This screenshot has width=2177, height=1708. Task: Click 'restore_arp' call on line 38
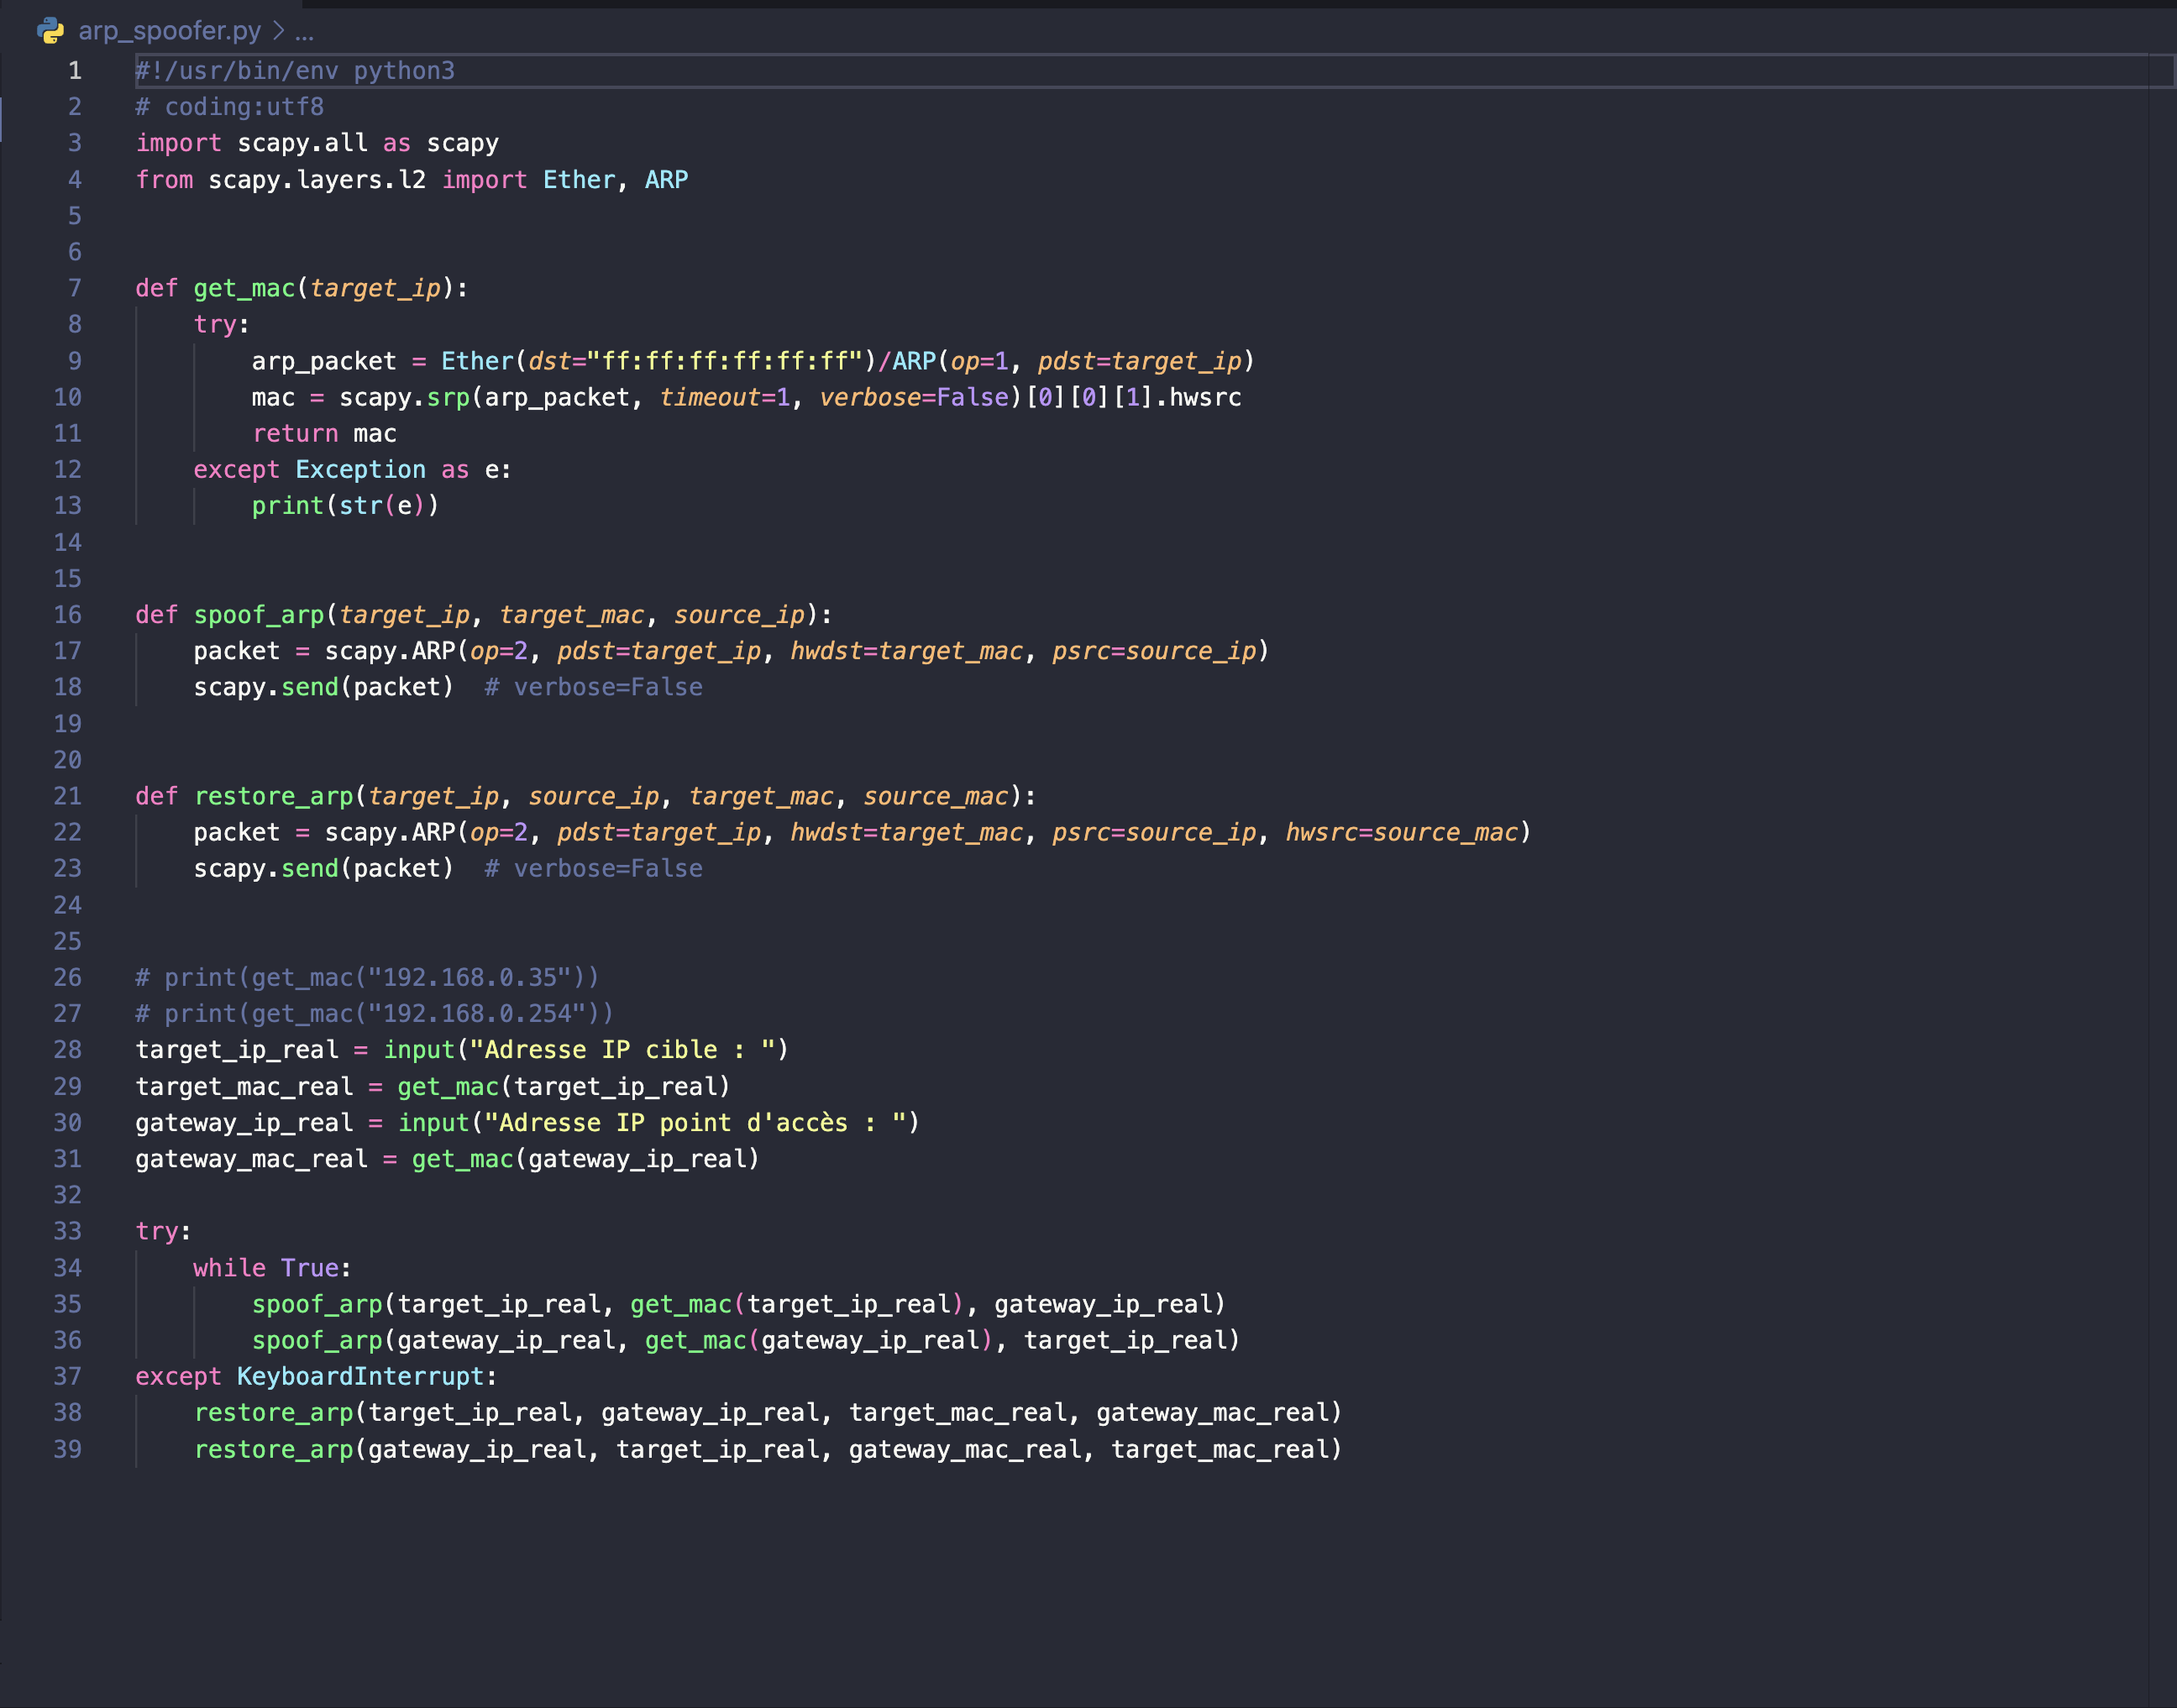coord(274,1413)
